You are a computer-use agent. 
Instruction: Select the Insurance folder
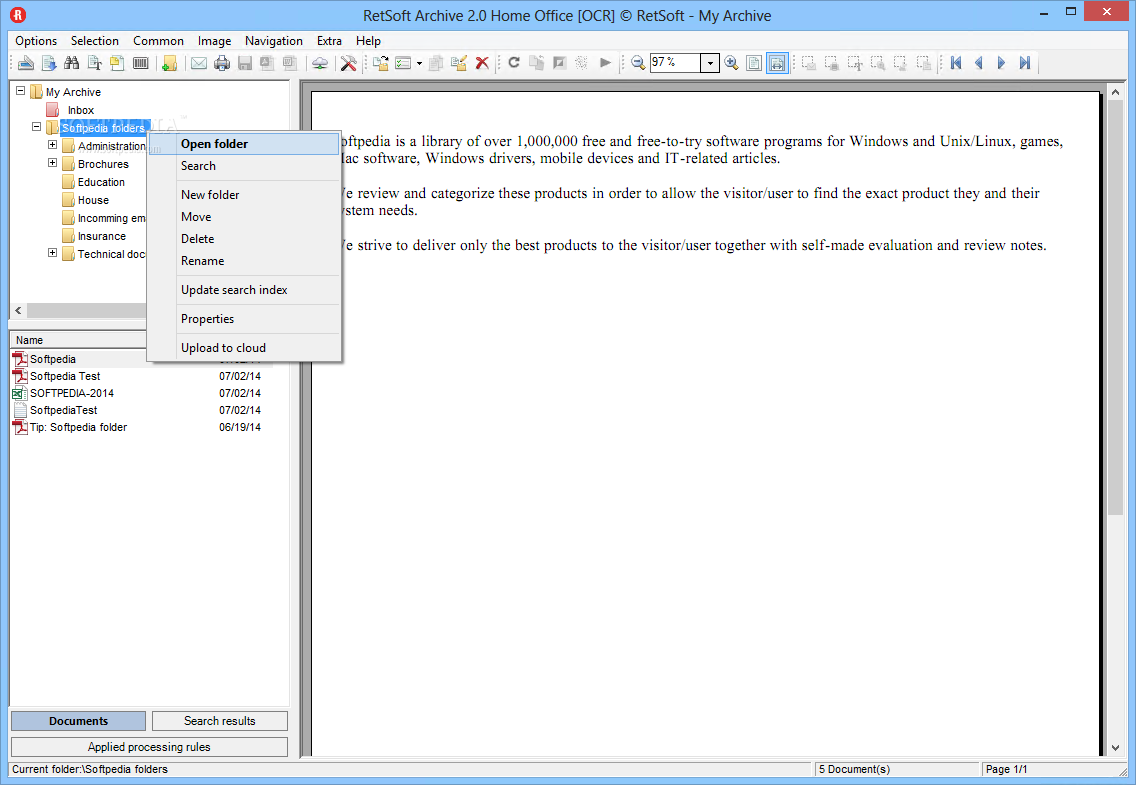point(101,236)
